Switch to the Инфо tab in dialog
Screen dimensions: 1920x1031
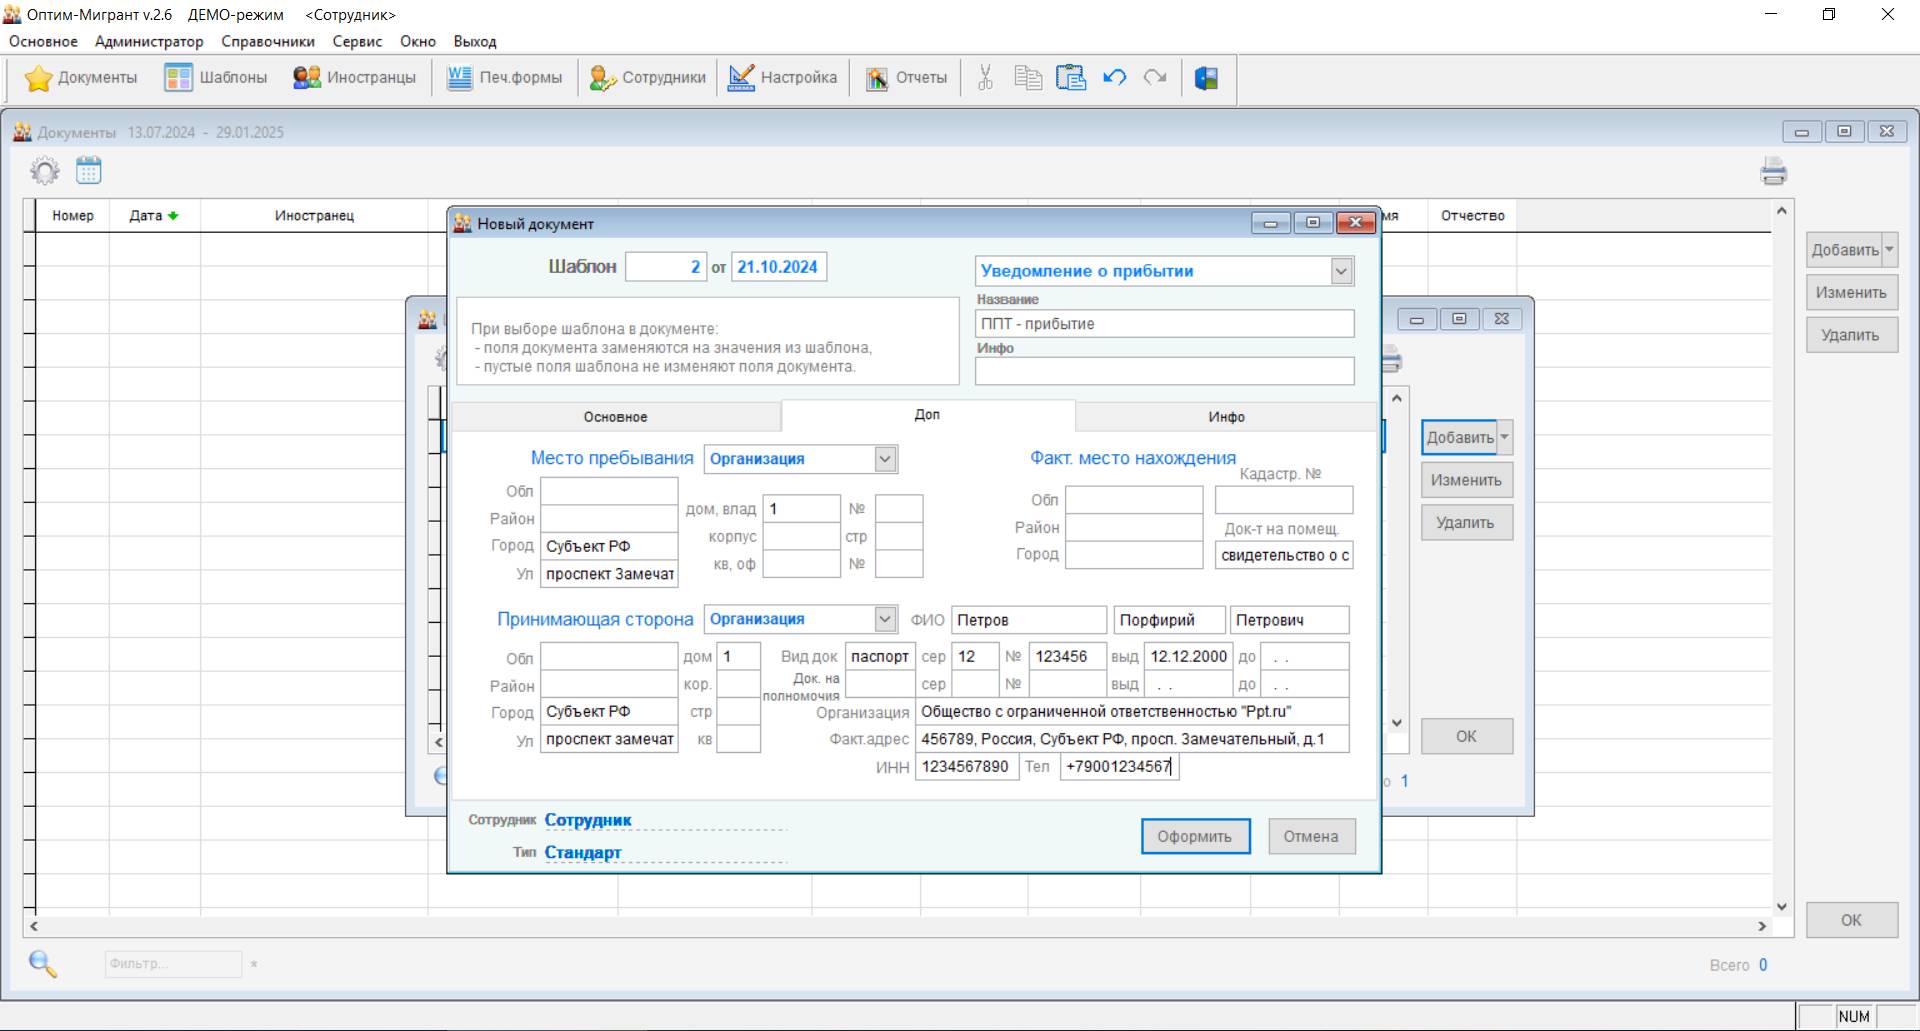pyautogui.click(x=1226, y=417)
